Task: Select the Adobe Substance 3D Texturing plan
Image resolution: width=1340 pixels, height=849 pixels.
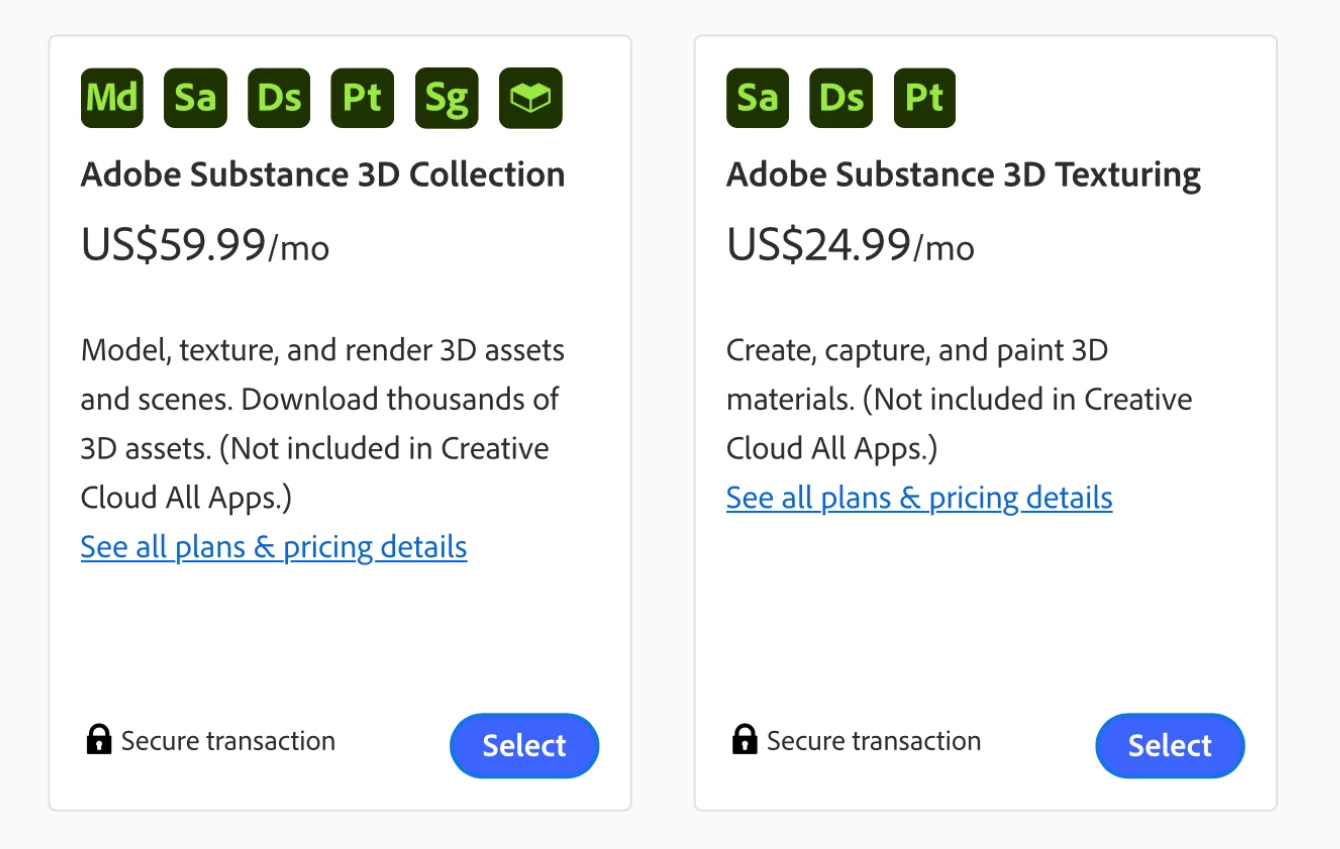Action: pyautogui.click(x=1170, y=745)
